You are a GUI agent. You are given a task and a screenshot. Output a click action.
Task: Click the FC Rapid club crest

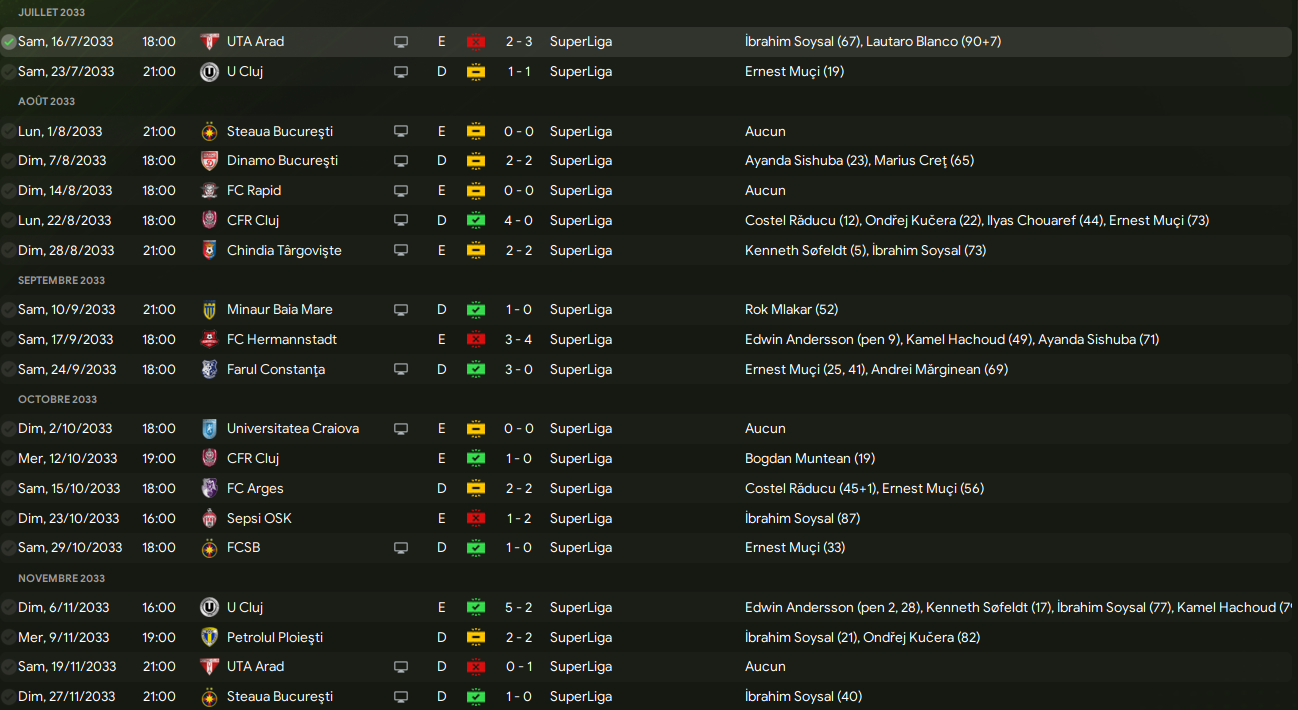coord(209,191)
